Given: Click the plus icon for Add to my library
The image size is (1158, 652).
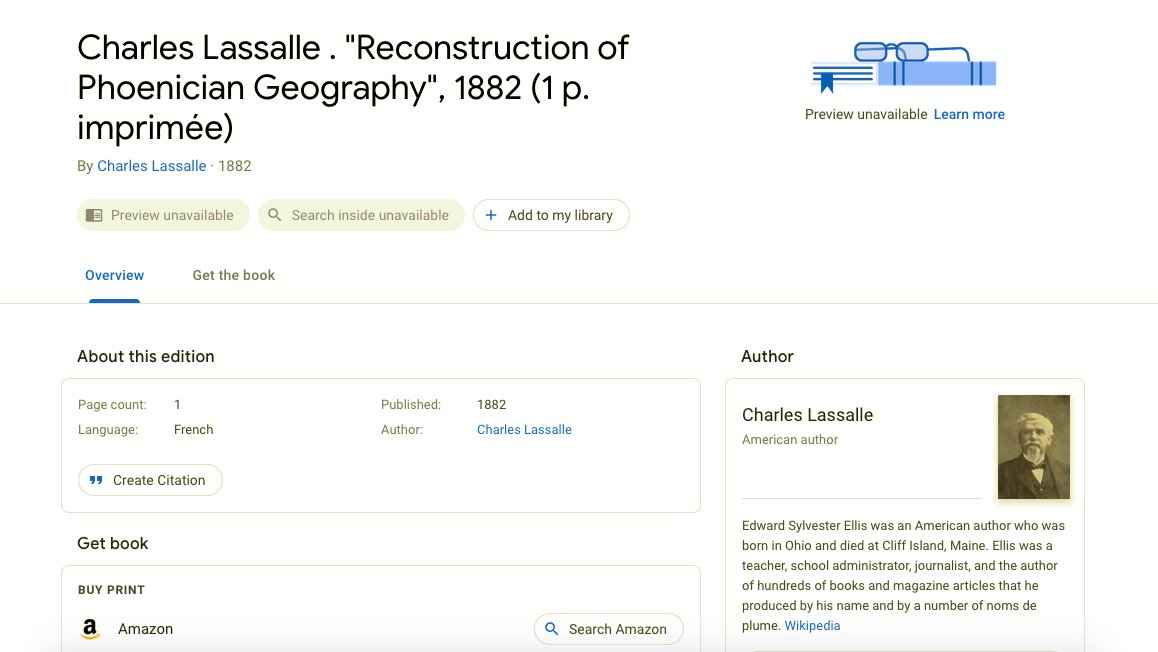Looking at the screenshot, I should point(491,215).
